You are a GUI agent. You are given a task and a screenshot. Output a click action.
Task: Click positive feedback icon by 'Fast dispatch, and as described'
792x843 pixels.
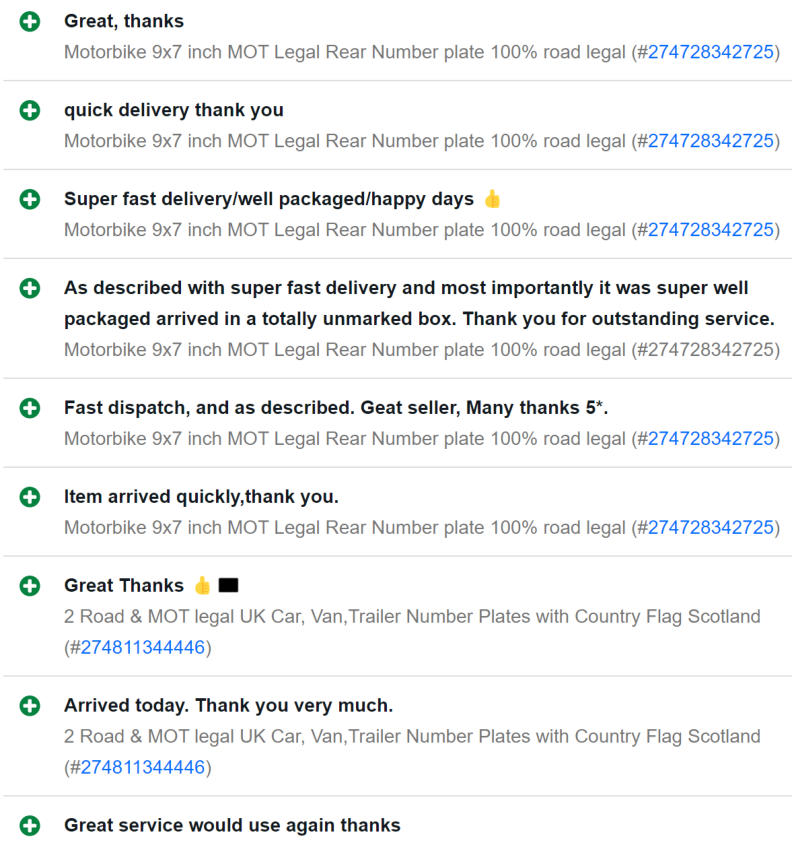pyautogui.click(x=30, y=408)
